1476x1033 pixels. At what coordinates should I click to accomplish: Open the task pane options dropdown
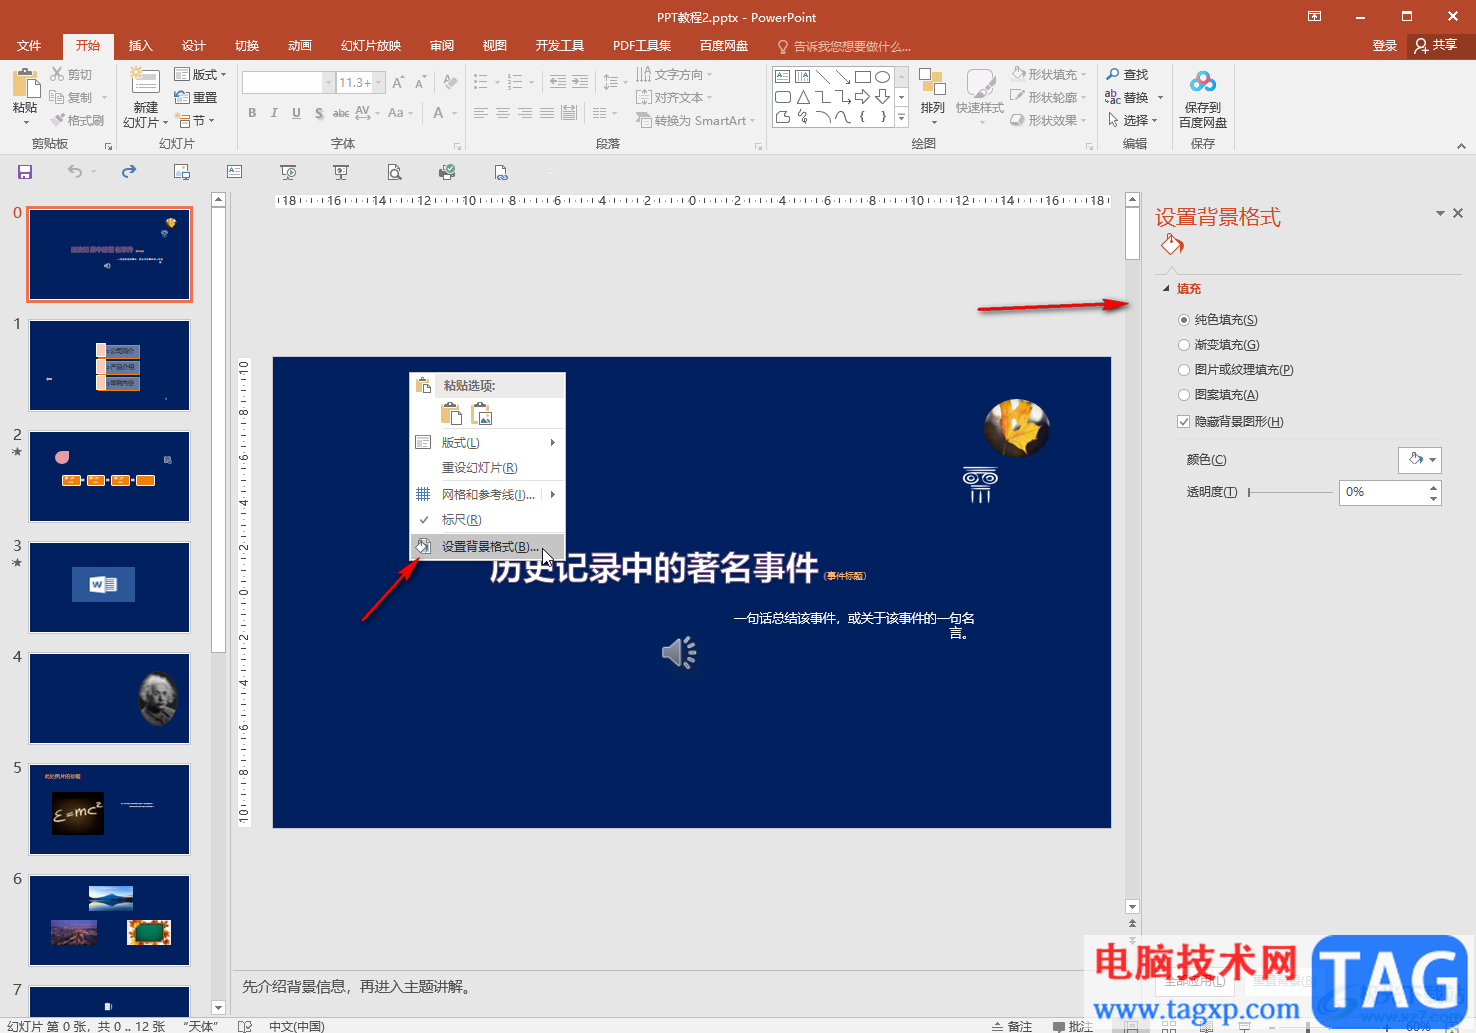click(x=1440, y=213)
